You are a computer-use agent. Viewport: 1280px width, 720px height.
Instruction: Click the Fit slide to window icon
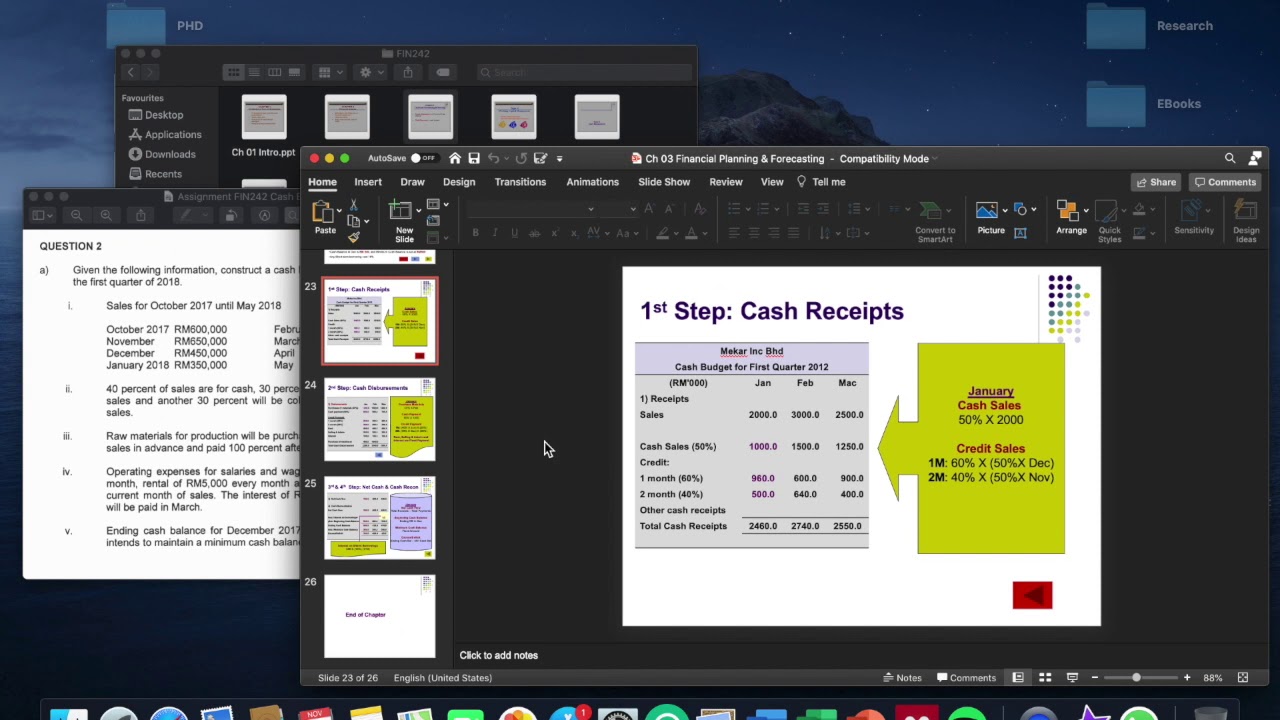(x=1243, y=678)
